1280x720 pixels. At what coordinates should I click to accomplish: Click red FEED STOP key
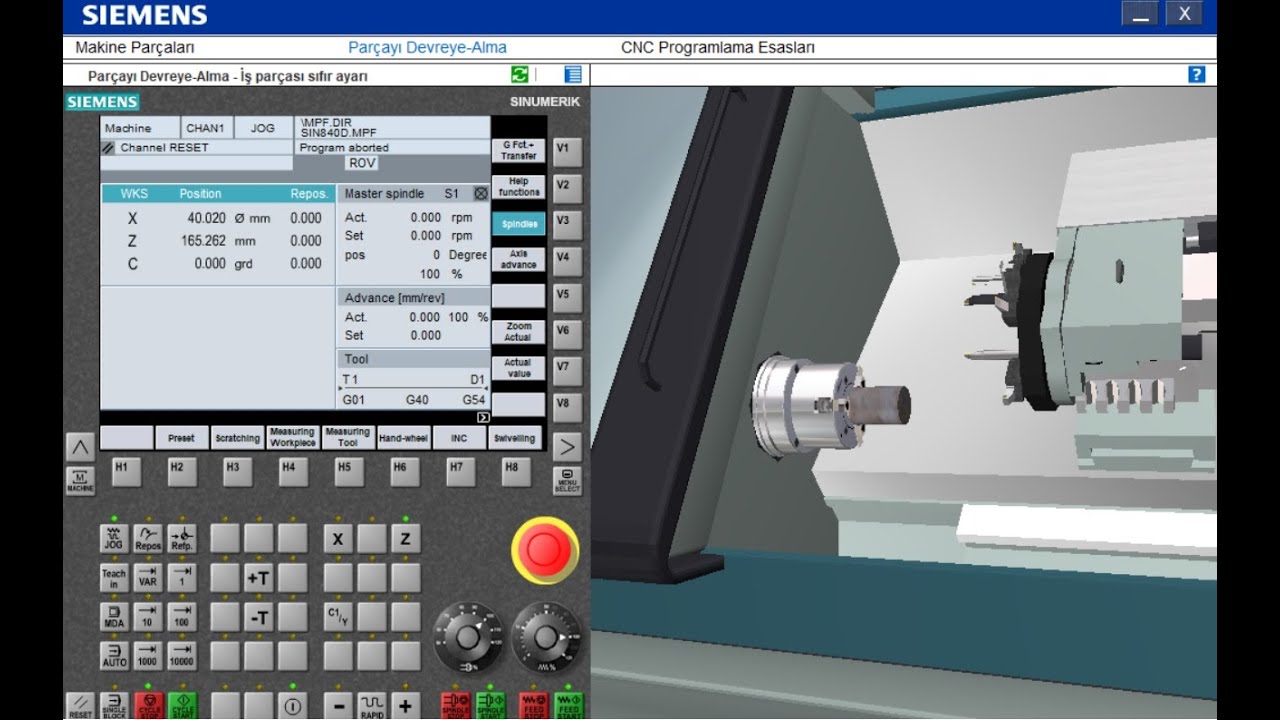(x=534, y=706)
